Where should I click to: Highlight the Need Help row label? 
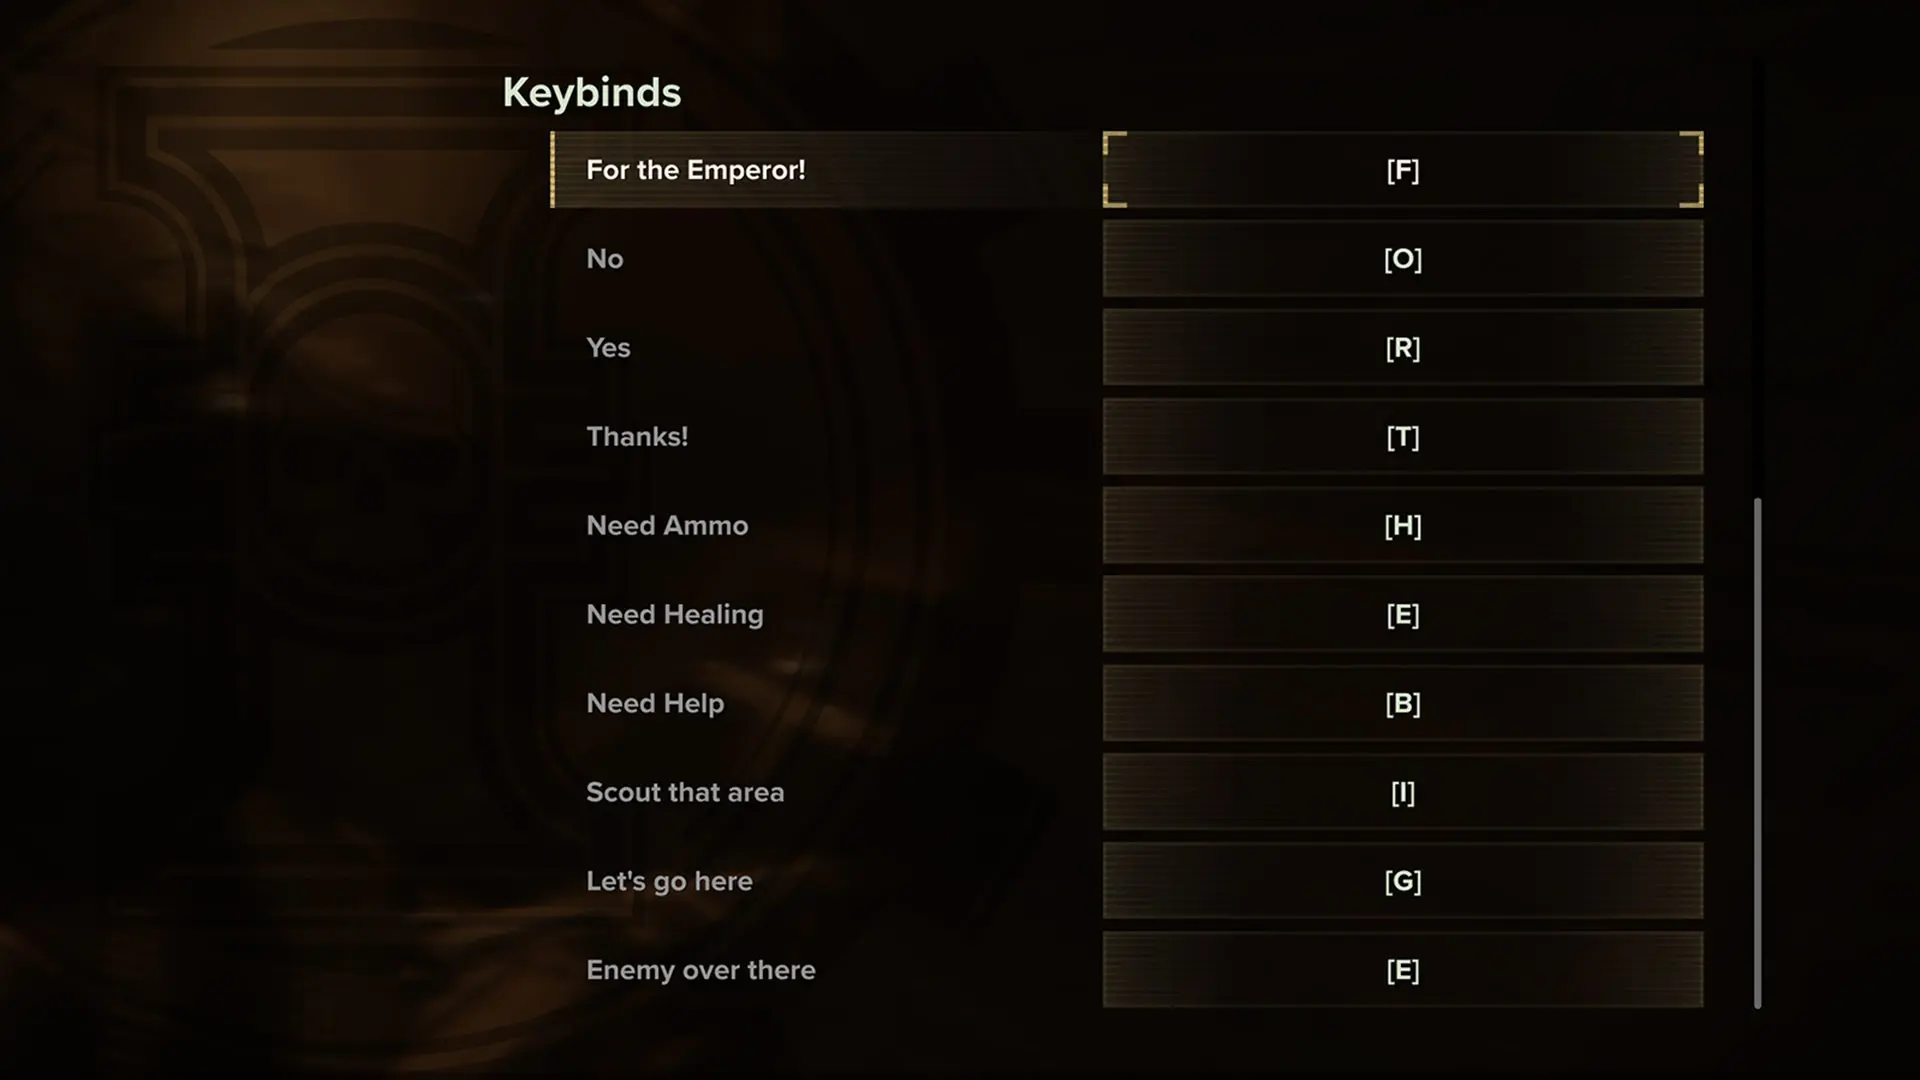655,704
